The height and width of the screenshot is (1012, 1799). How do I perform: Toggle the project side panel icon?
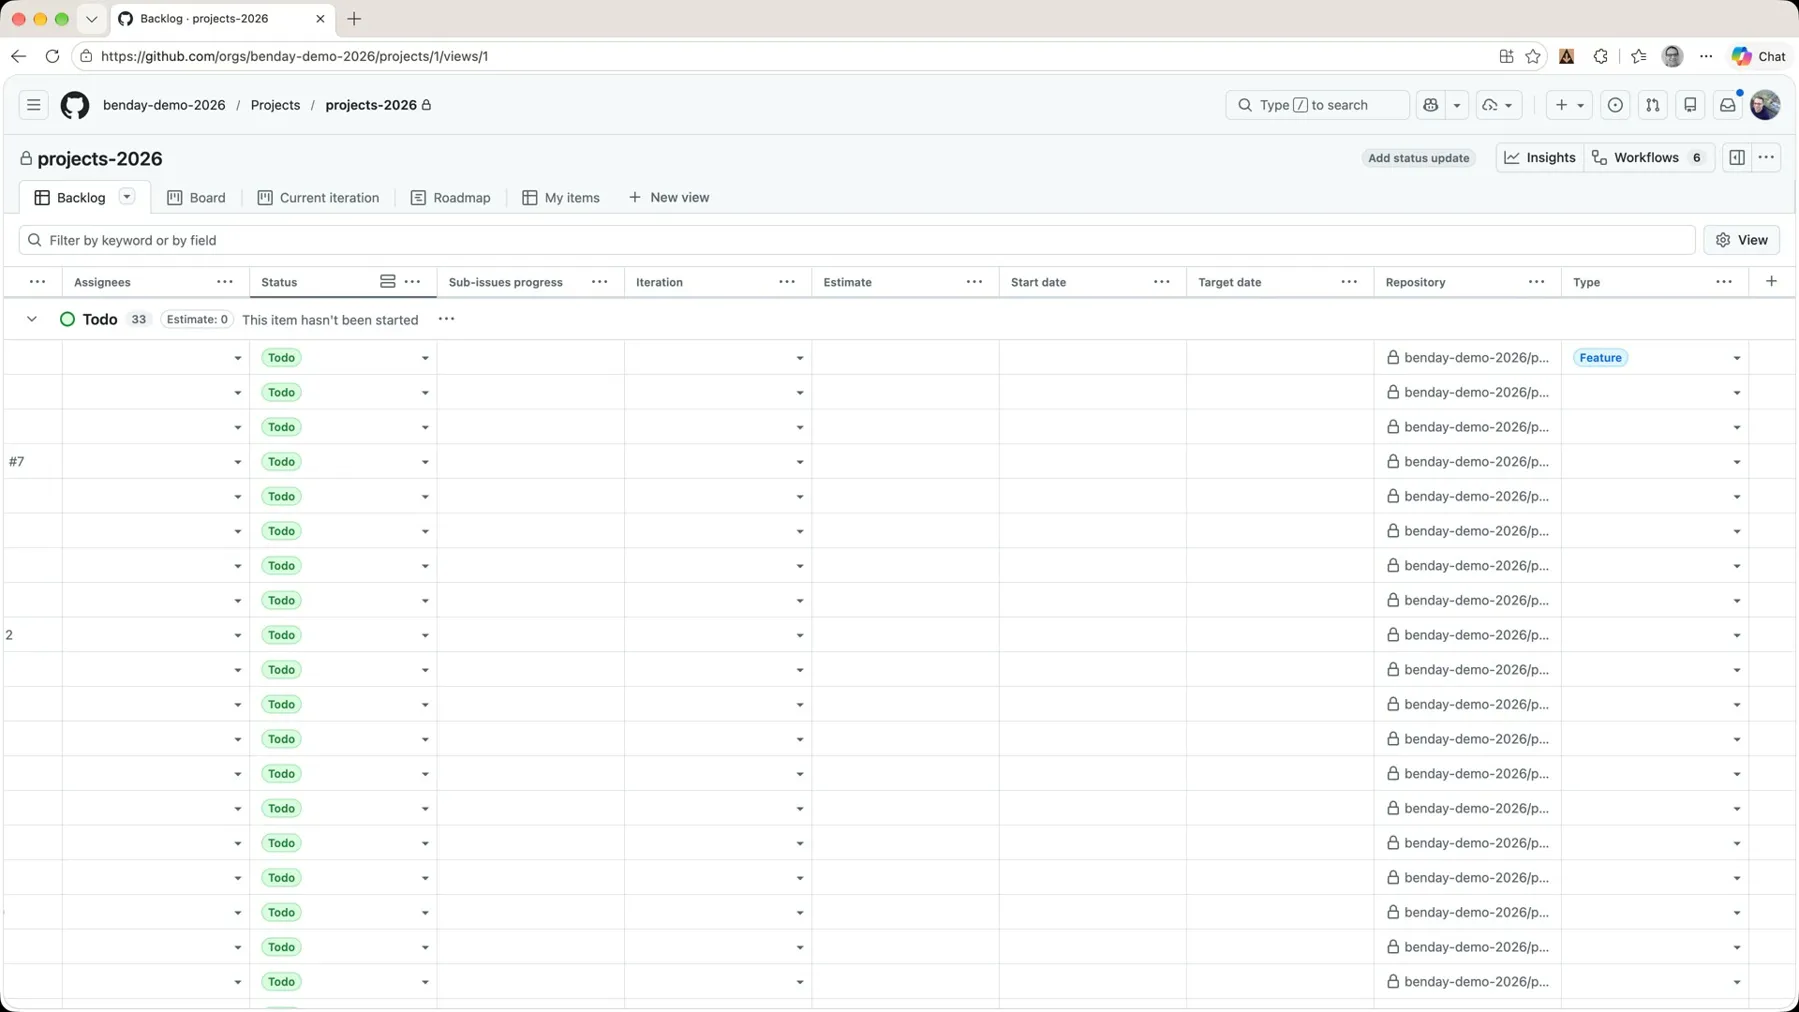[x=1737, y=158]
